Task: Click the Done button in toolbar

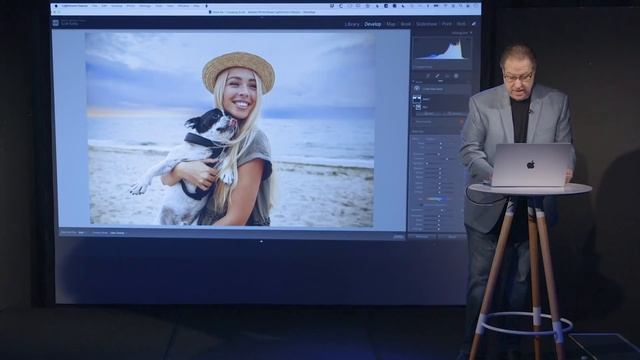Action: 399,236
